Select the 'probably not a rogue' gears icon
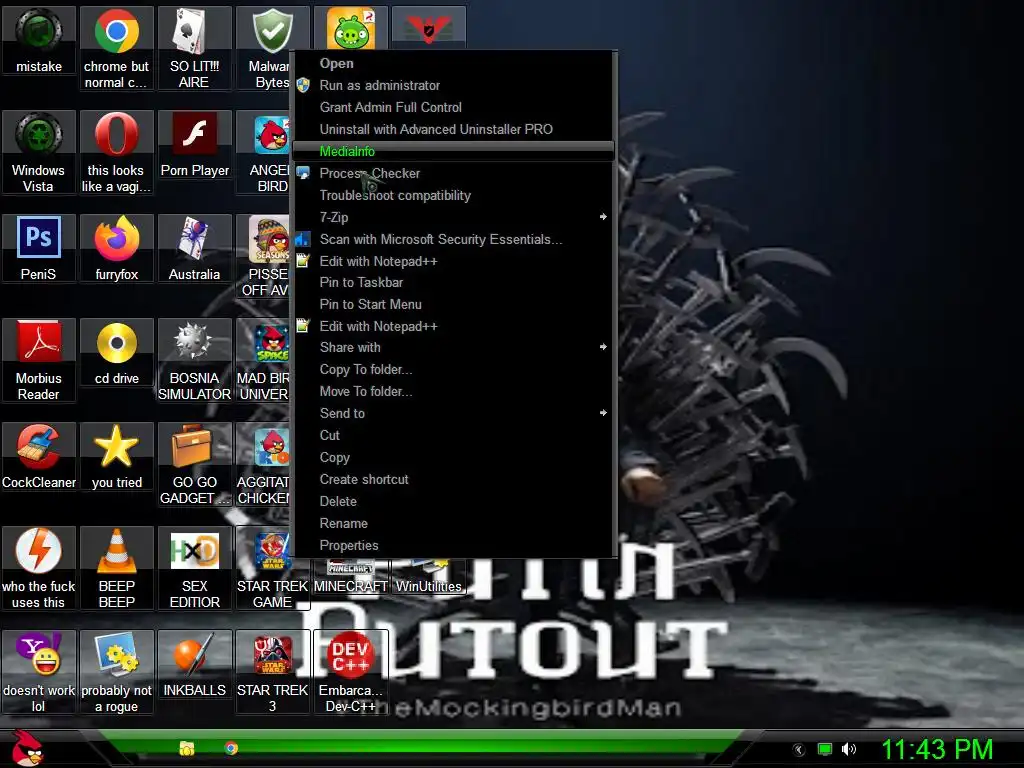 [x=116, y=672]
